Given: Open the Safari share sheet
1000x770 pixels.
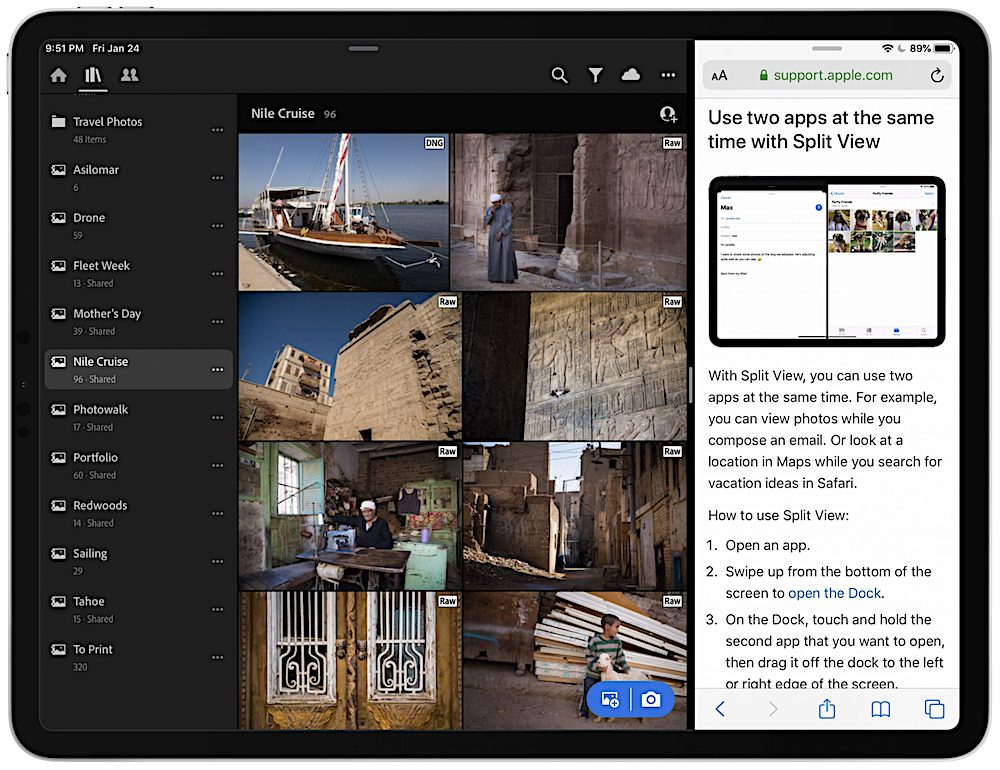Looking at the screenshot, I should click(827, 708).
